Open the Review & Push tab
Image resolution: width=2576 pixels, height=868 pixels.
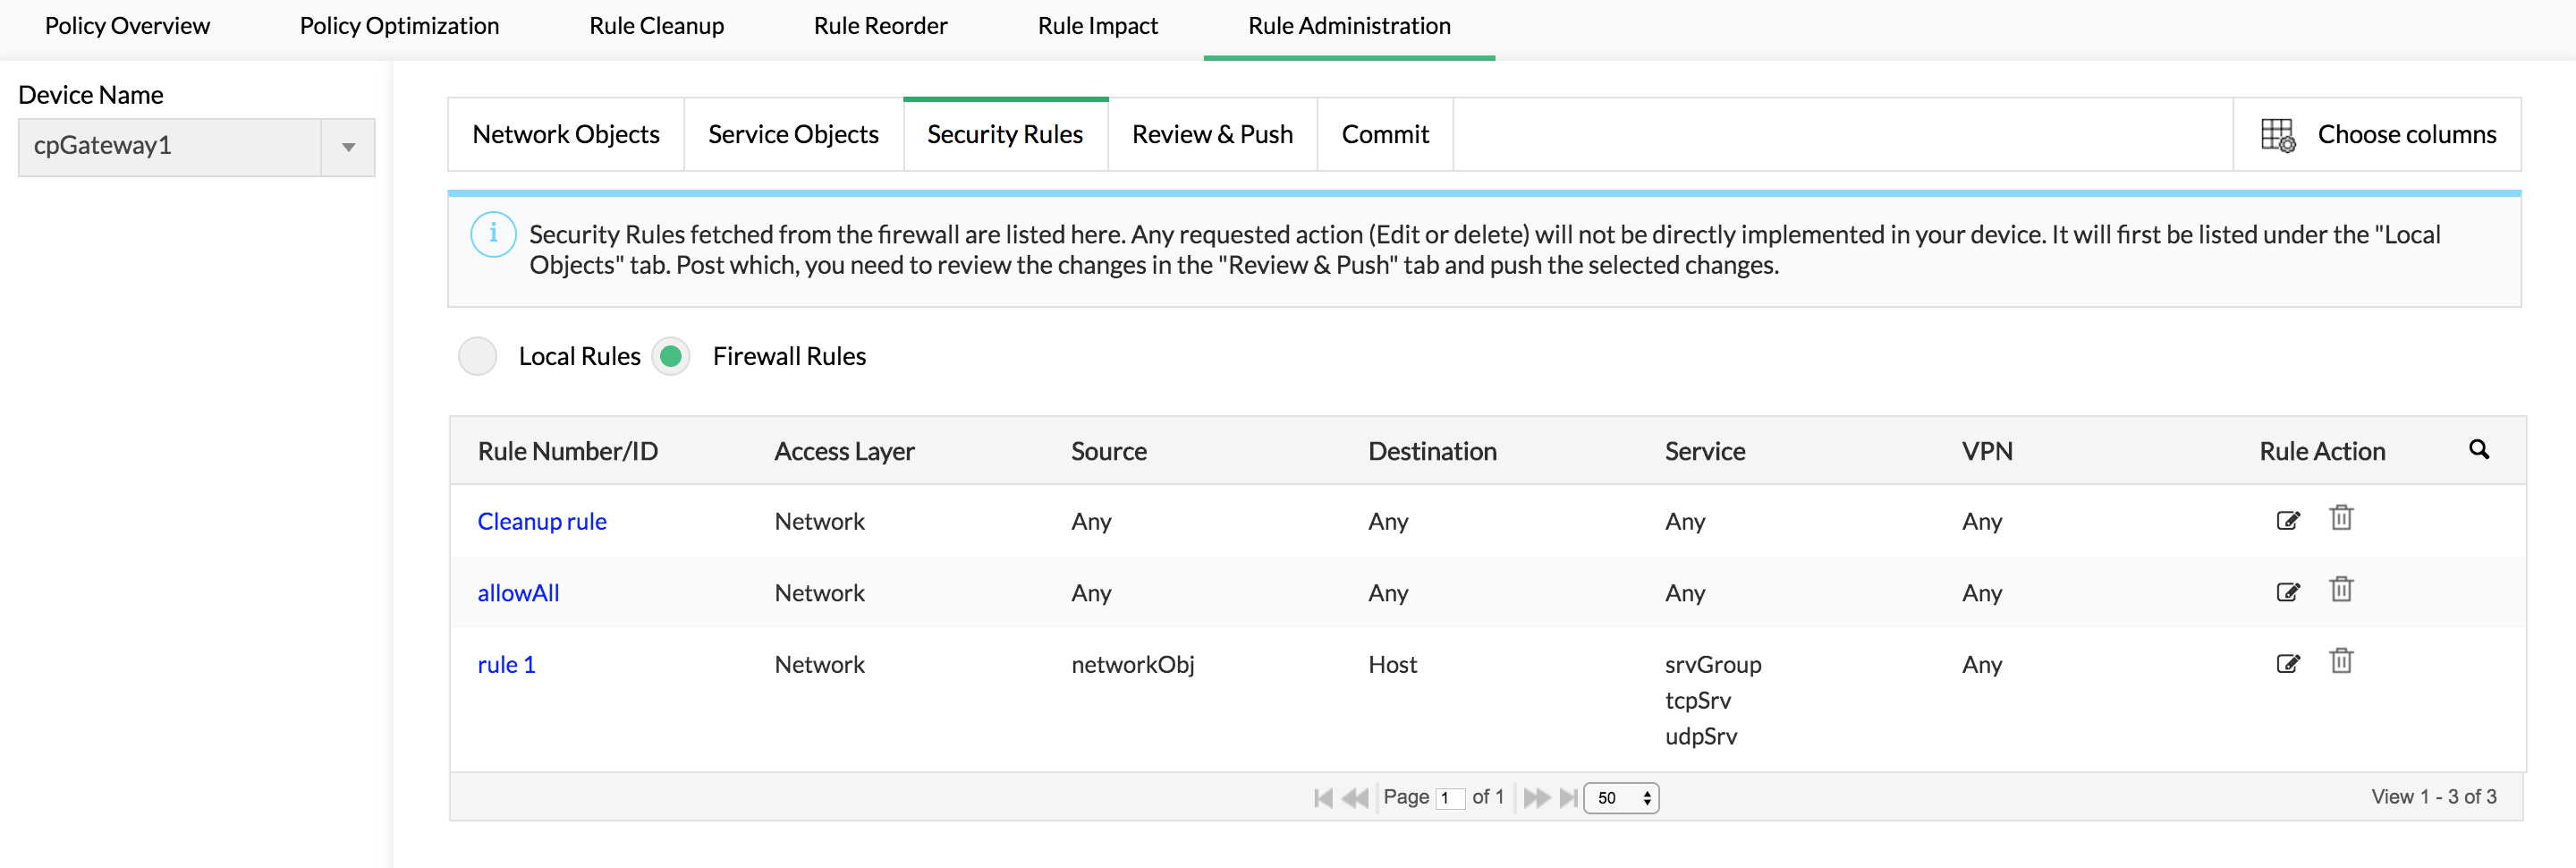[1211, 134]
